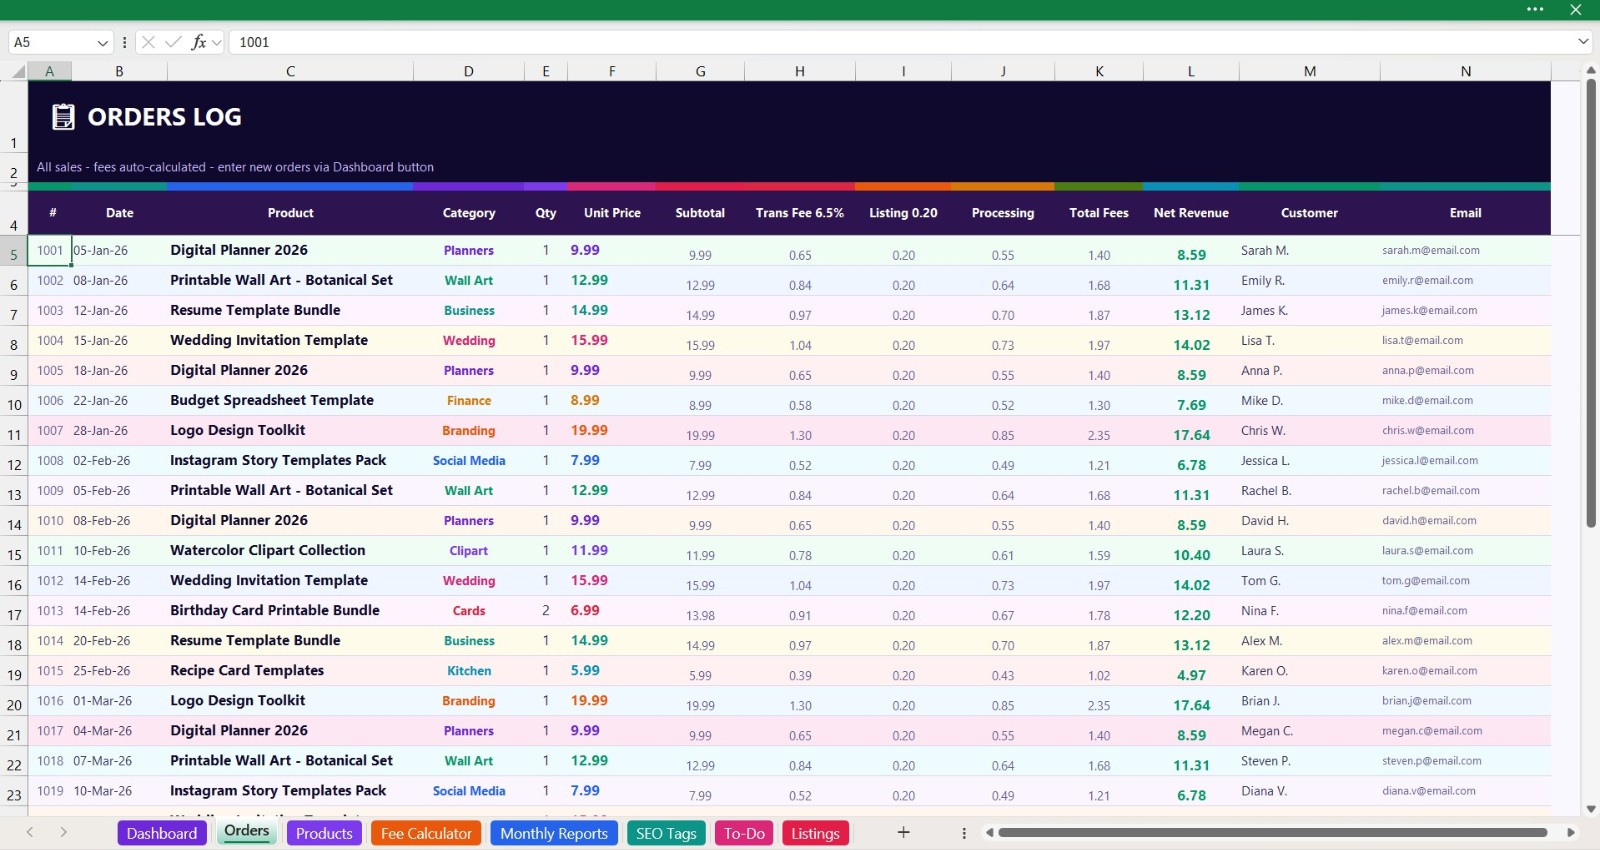Go to the Fee Calculator tab
The image size is (1600, 850).
tap(426, 833)
